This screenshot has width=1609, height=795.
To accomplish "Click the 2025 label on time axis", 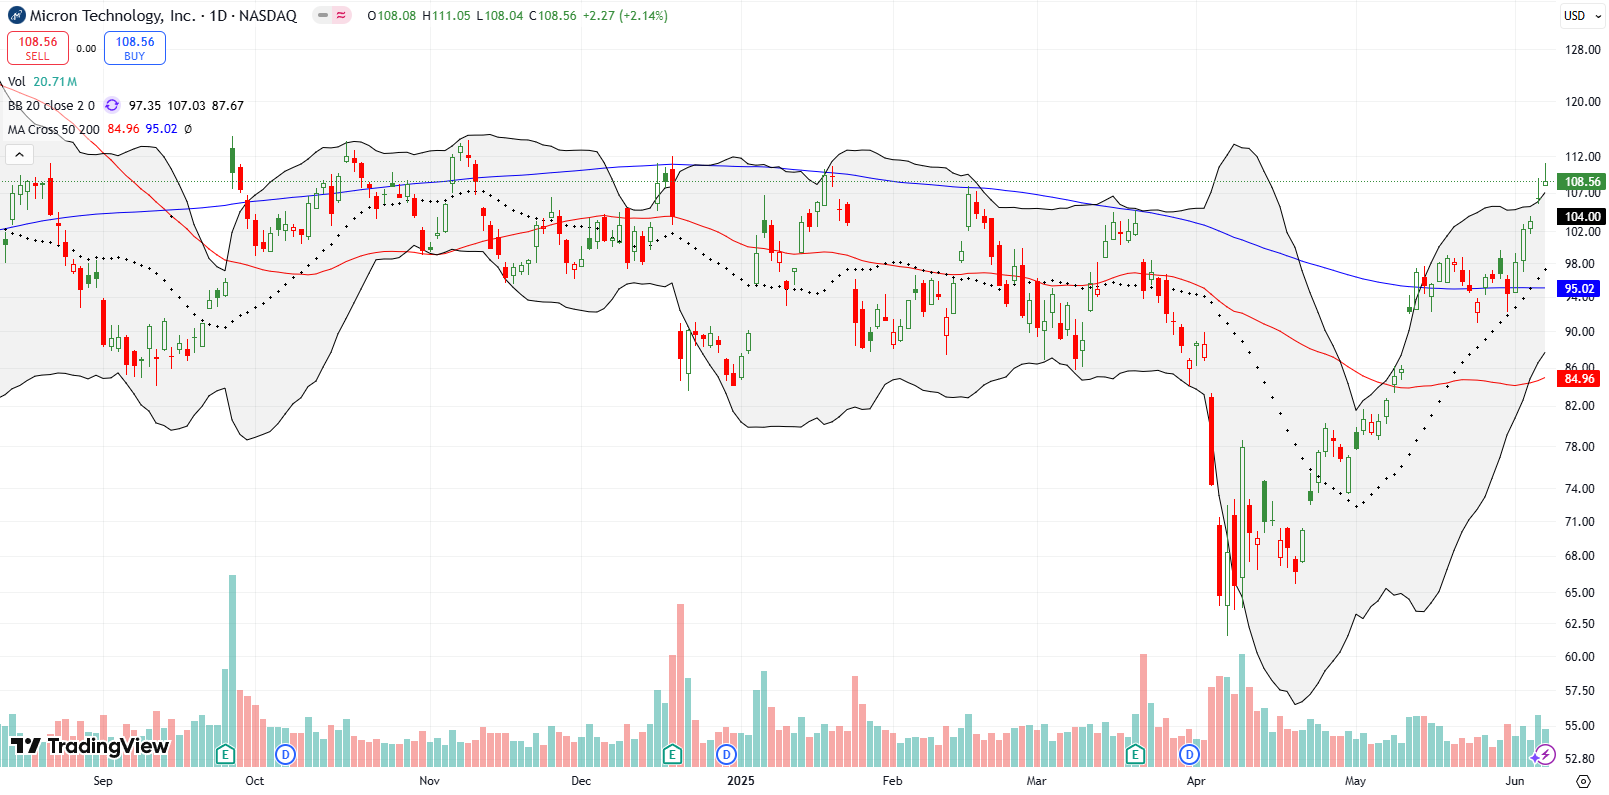I will pos(741,781).
